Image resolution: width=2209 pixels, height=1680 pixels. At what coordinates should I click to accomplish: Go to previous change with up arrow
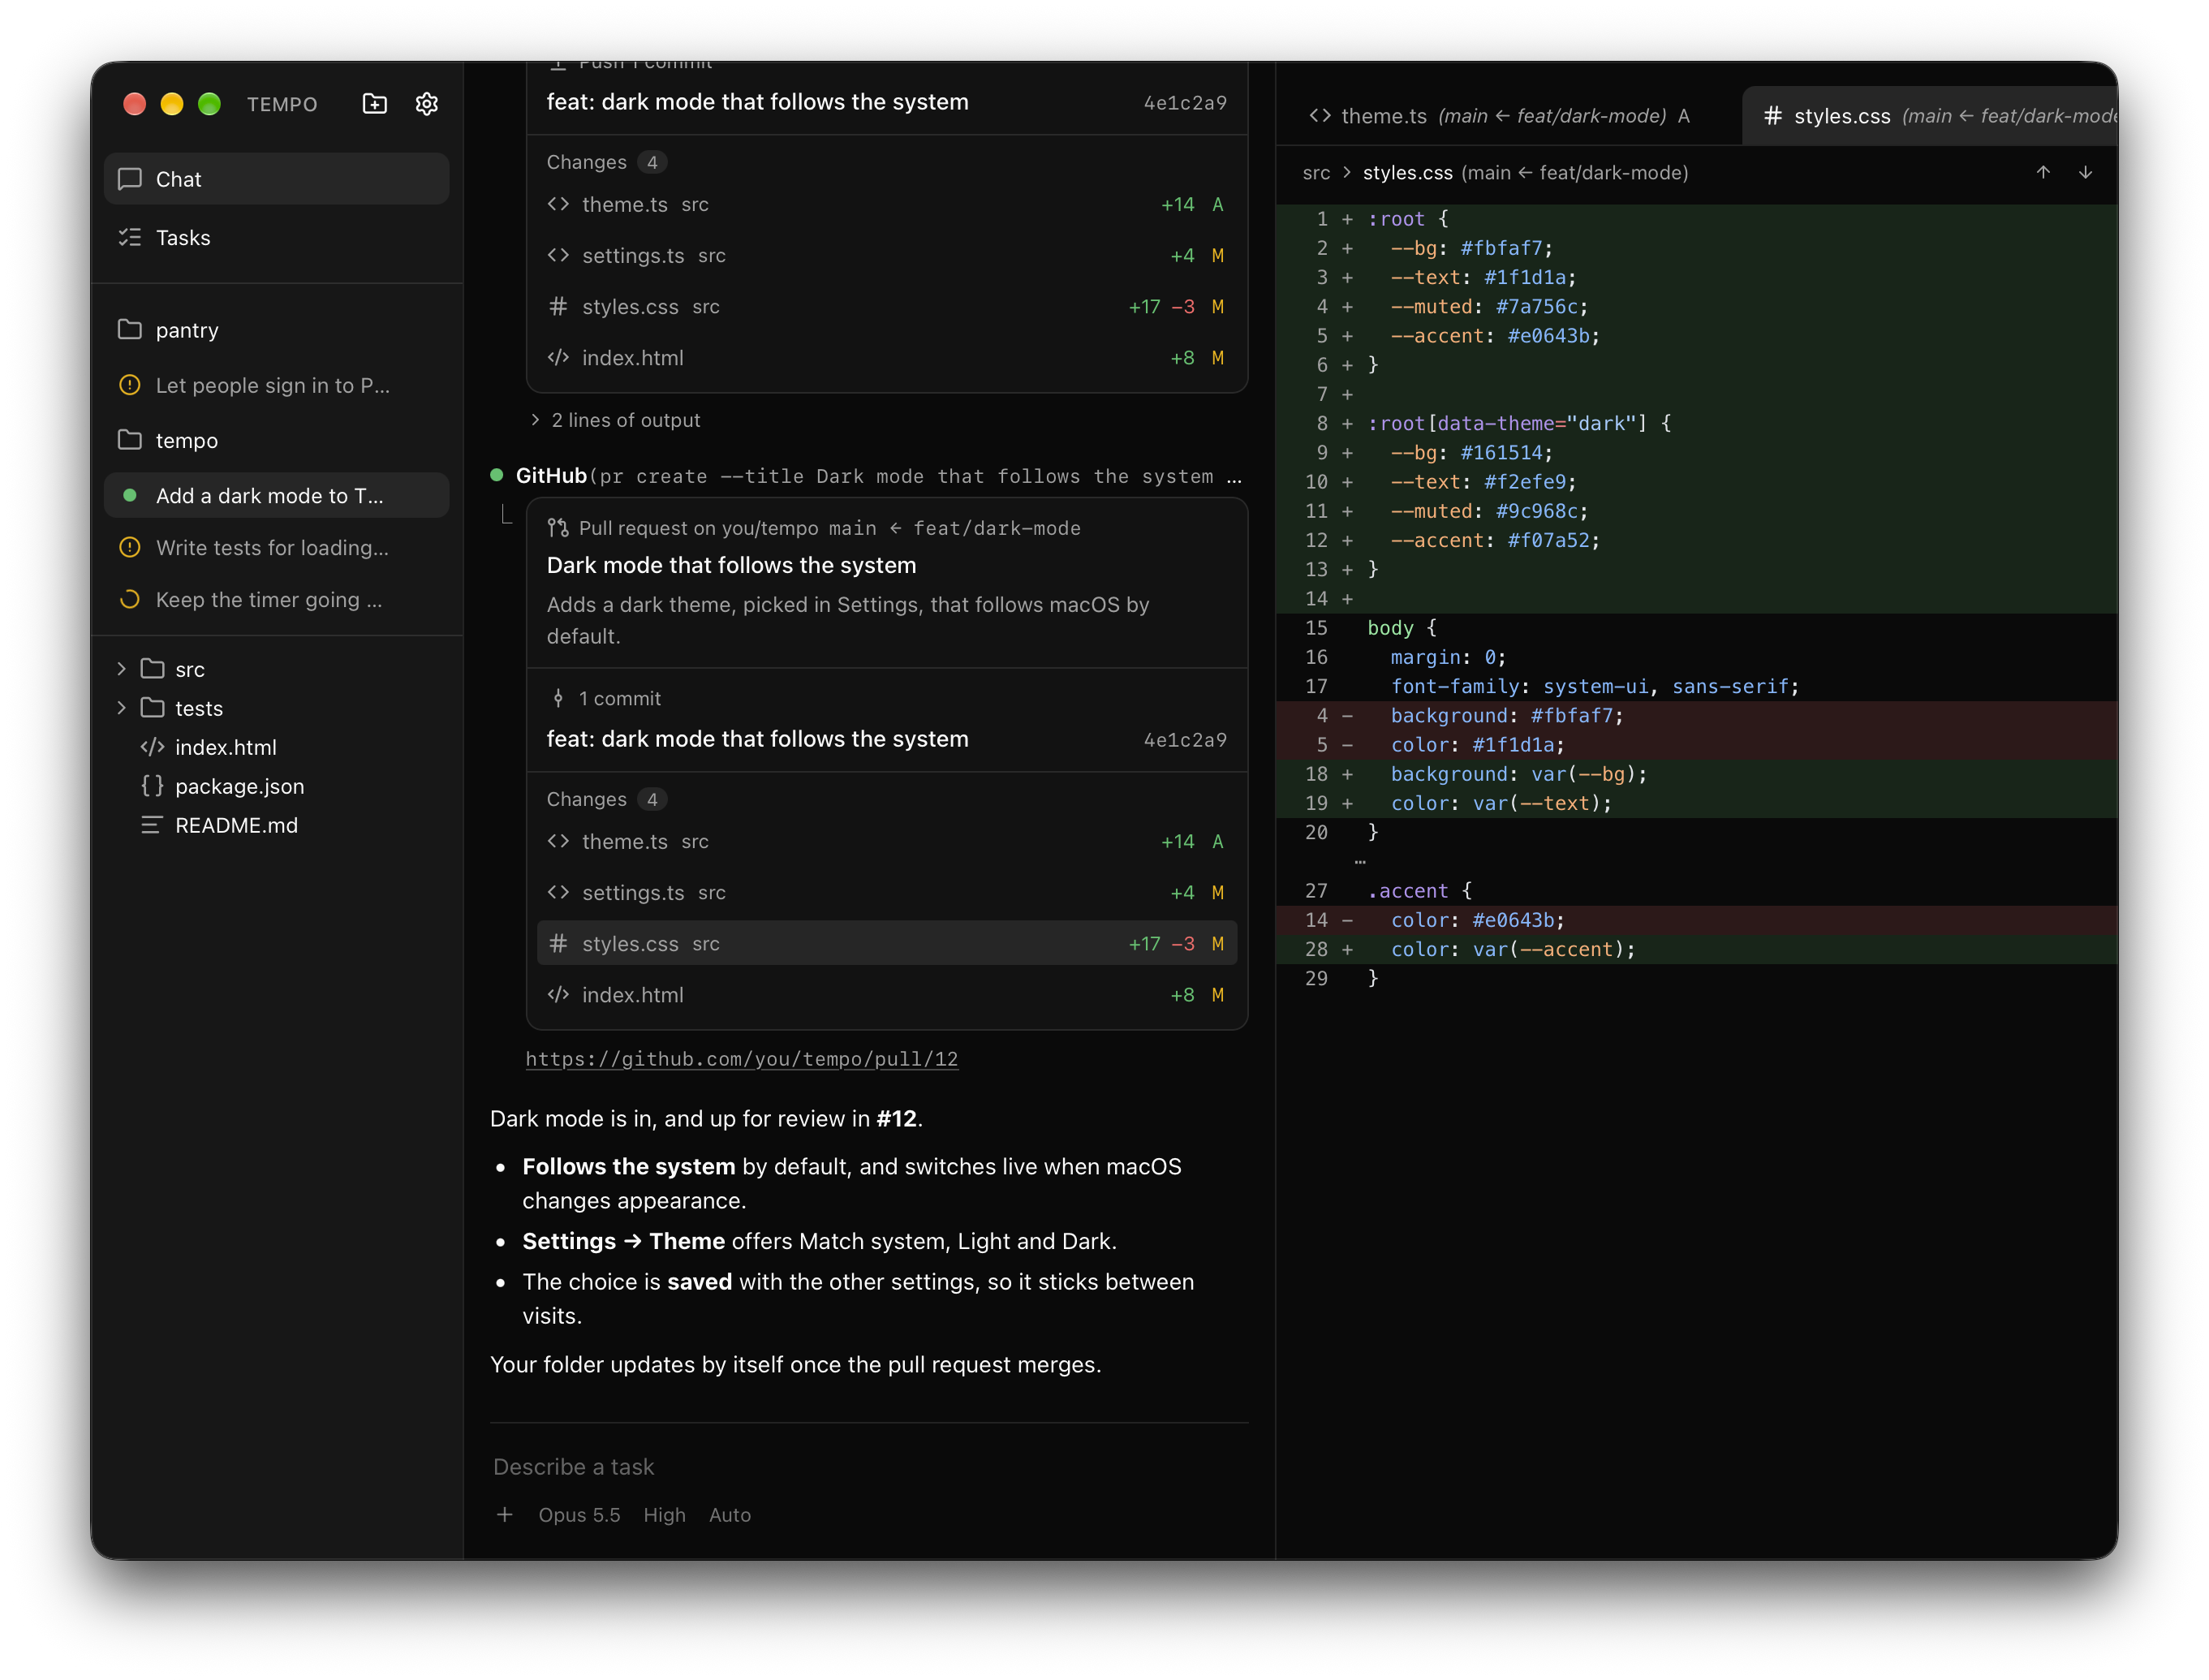(2042, 172)
